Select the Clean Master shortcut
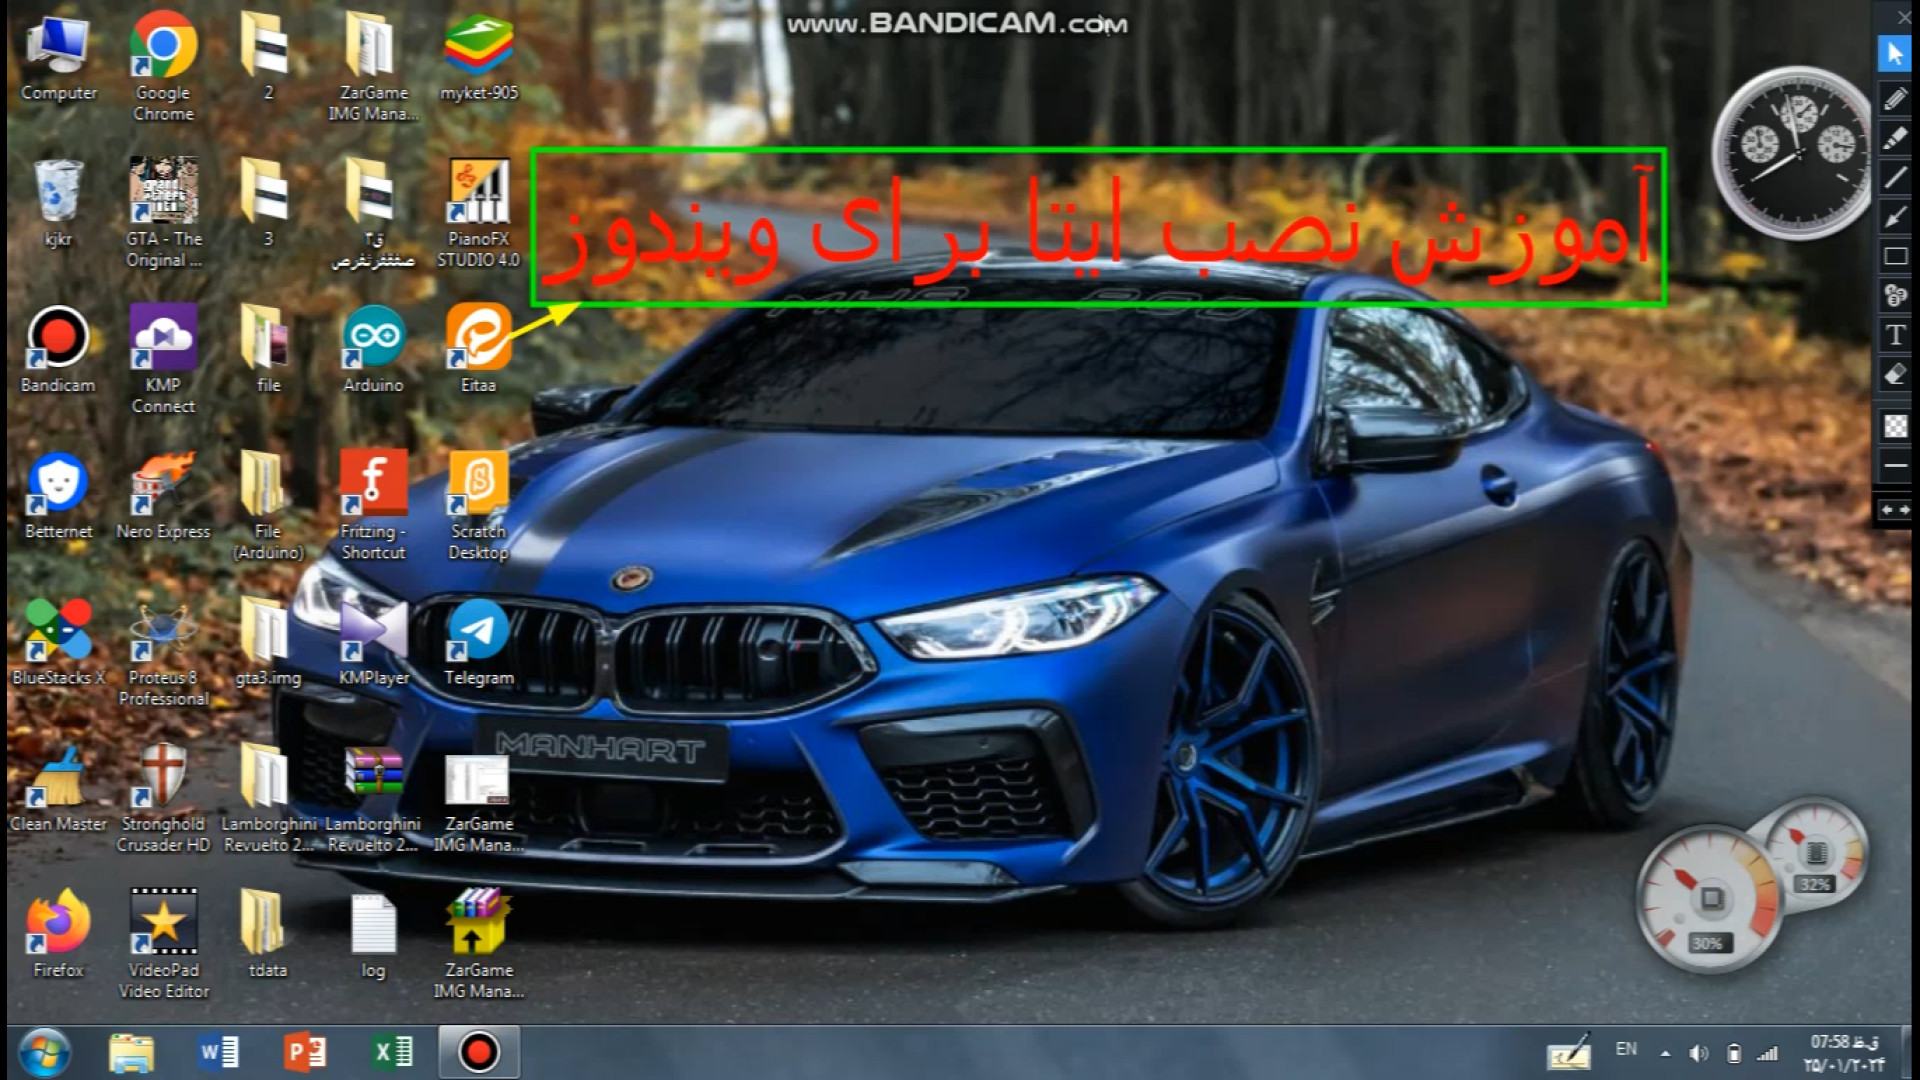Viewport: 1920px width, 1080px height. point(58,787)
